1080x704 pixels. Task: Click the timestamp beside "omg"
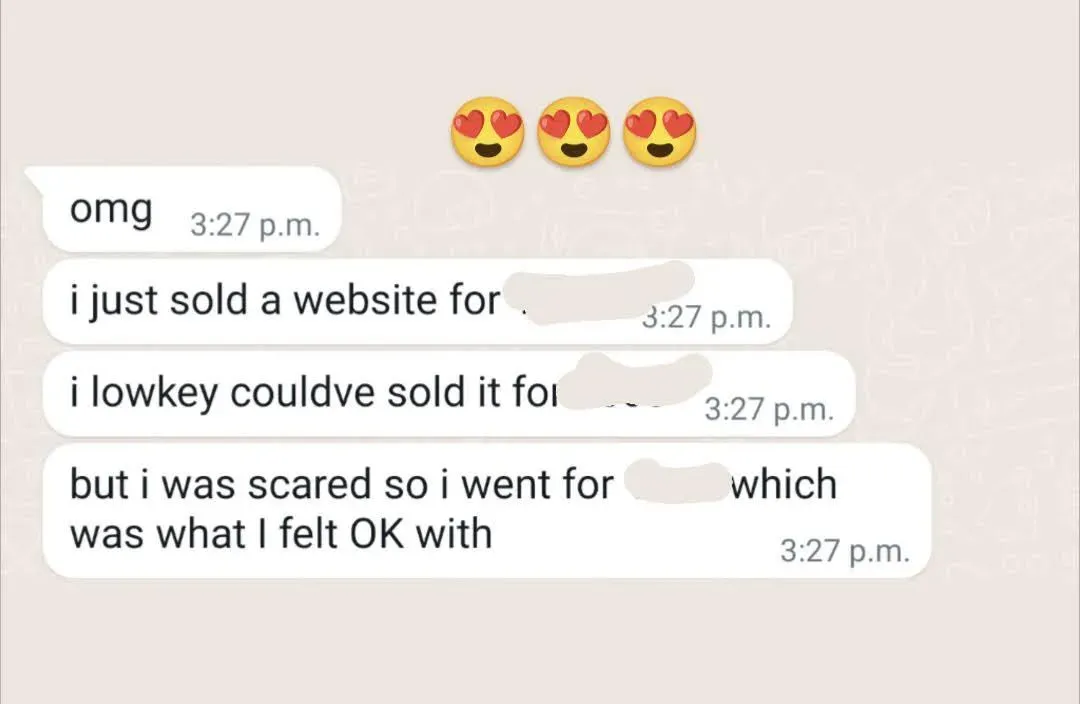(255, 225)
